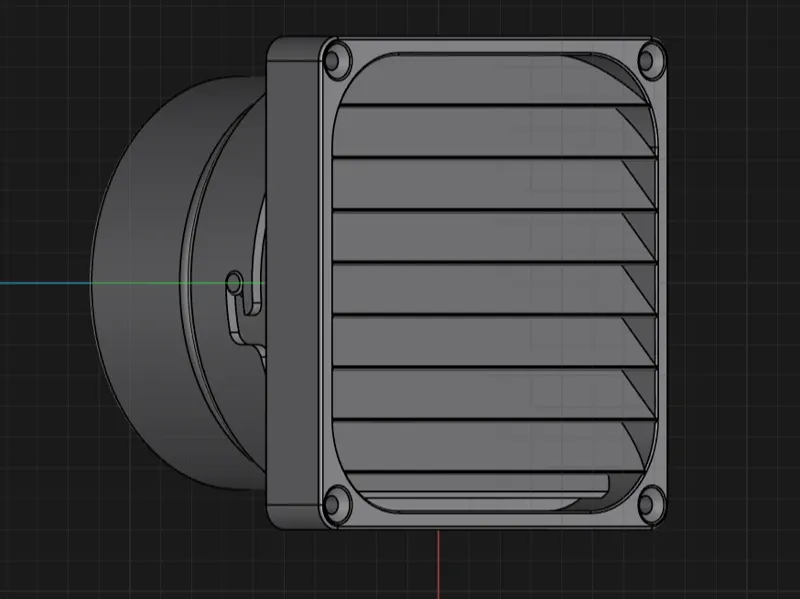Select the left side face of the square frame
The image size is (800, 599).
point(295,284)
